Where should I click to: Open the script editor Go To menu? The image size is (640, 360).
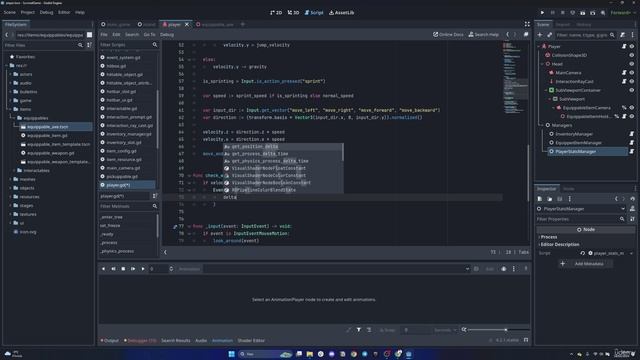[x=149, y=35]
